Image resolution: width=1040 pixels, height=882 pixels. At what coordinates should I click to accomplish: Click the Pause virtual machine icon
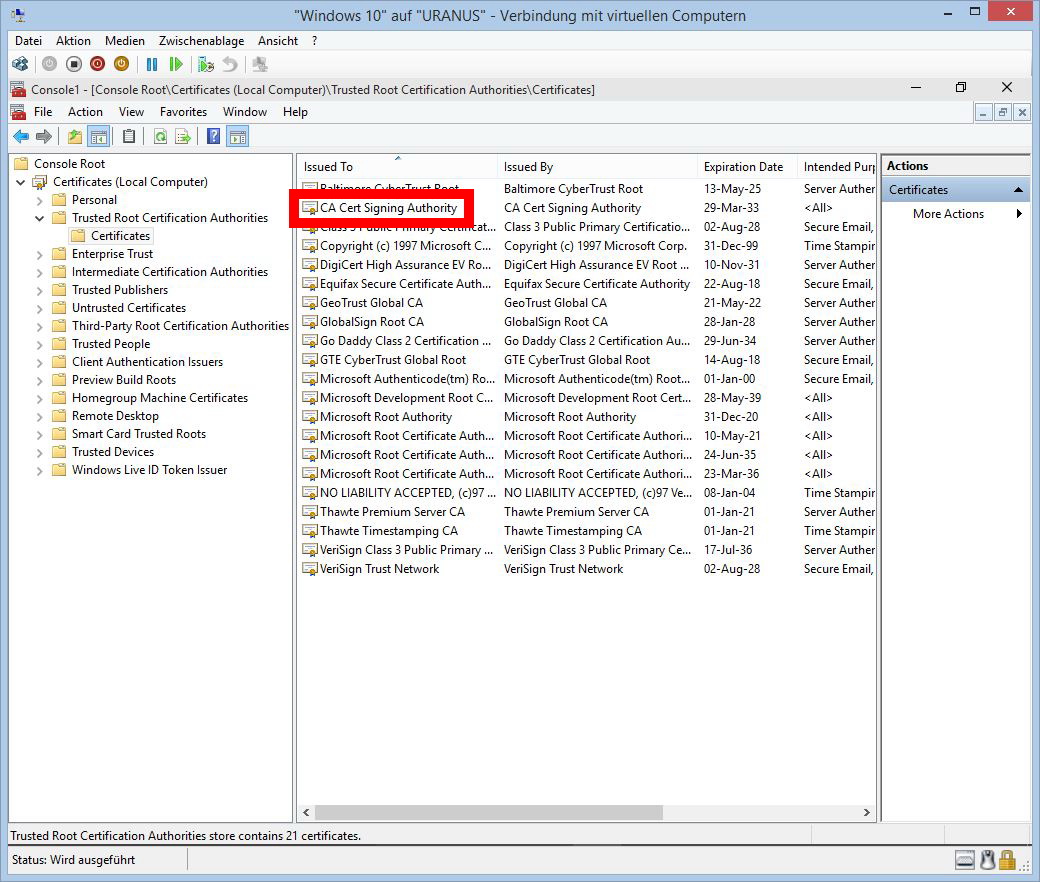pyautogui.click(x=152, y=64)
